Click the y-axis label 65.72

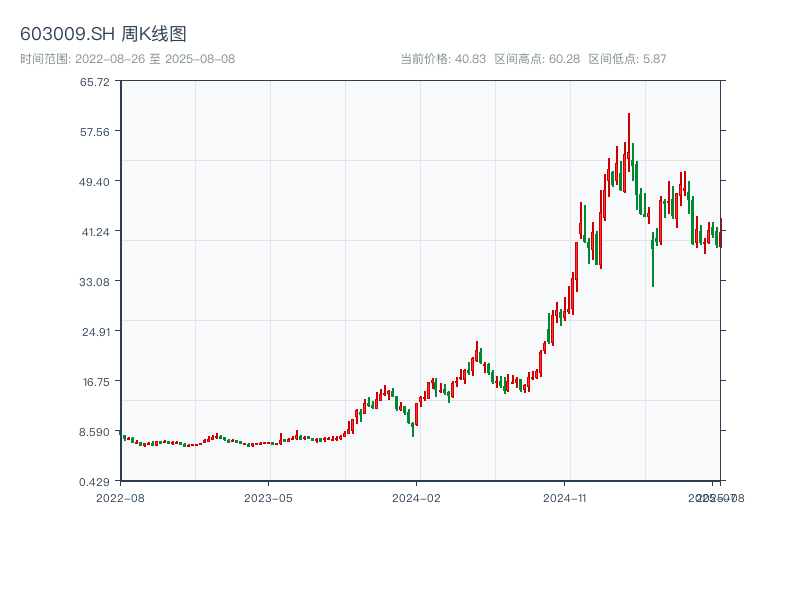95,82
